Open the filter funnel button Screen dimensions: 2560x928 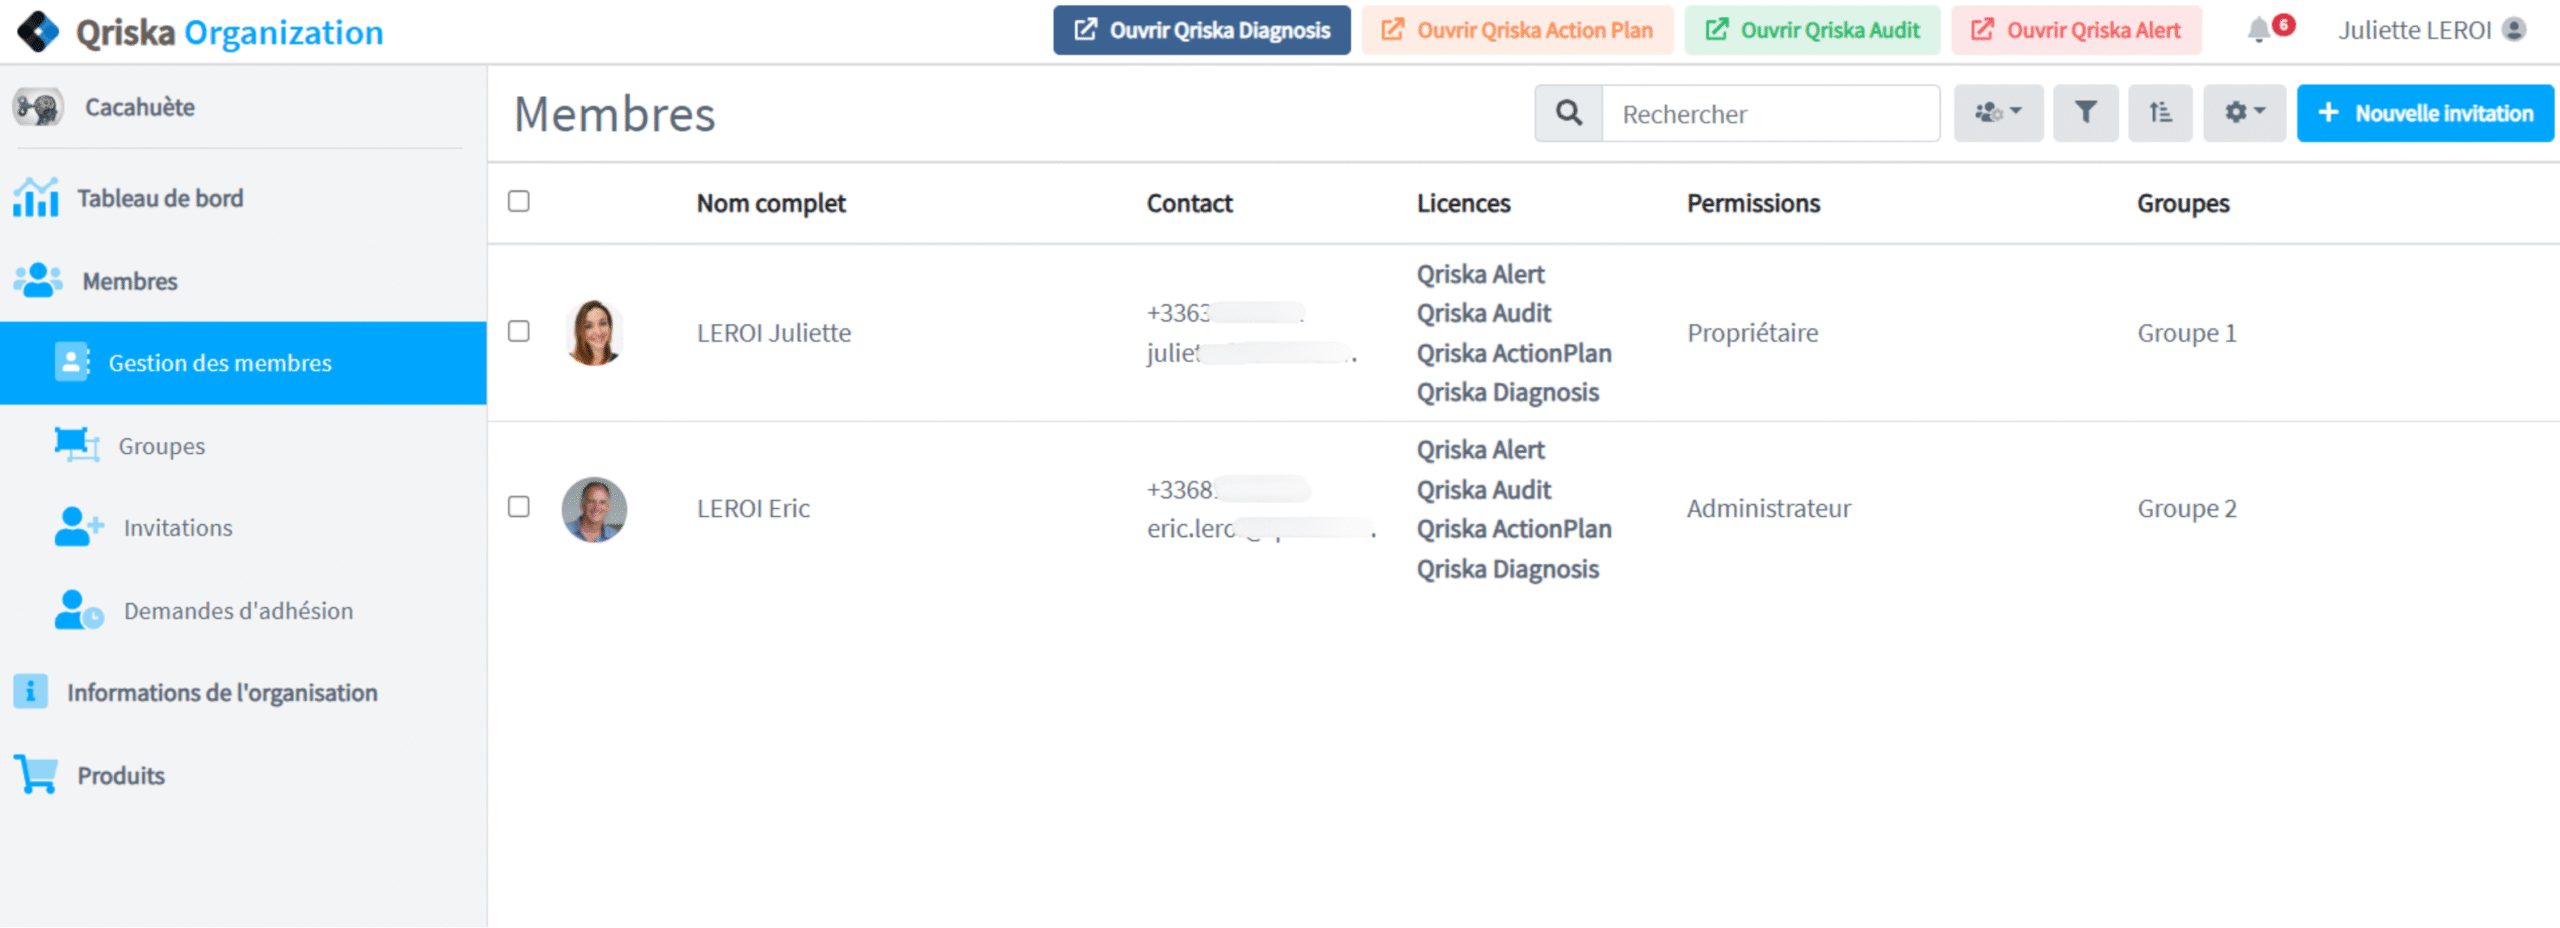2086,113
